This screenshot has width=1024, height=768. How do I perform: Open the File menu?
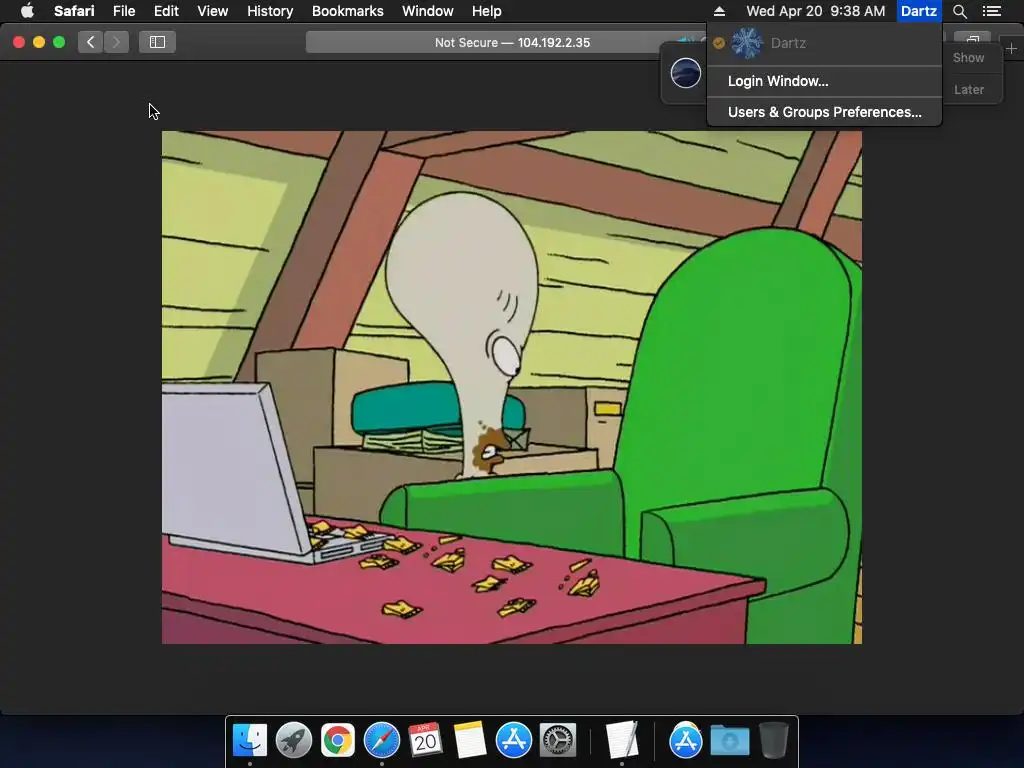123,11
